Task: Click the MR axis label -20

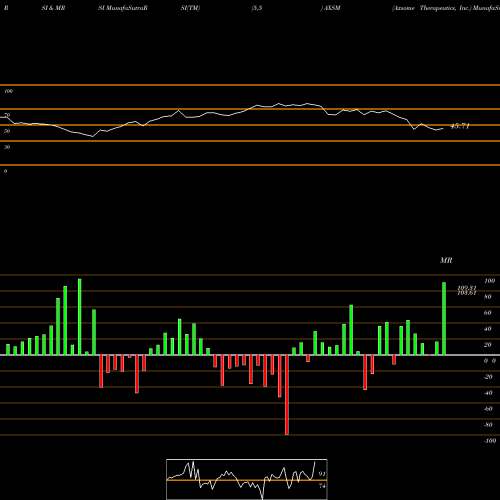Action: pos(488,377)
